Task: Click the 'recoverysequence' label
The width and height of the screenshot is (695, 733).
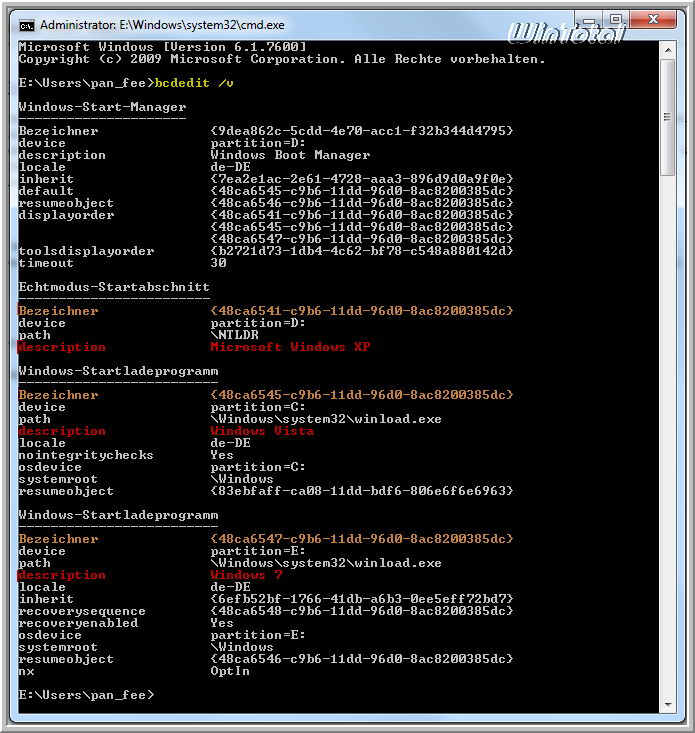Action: click(82, 611)
